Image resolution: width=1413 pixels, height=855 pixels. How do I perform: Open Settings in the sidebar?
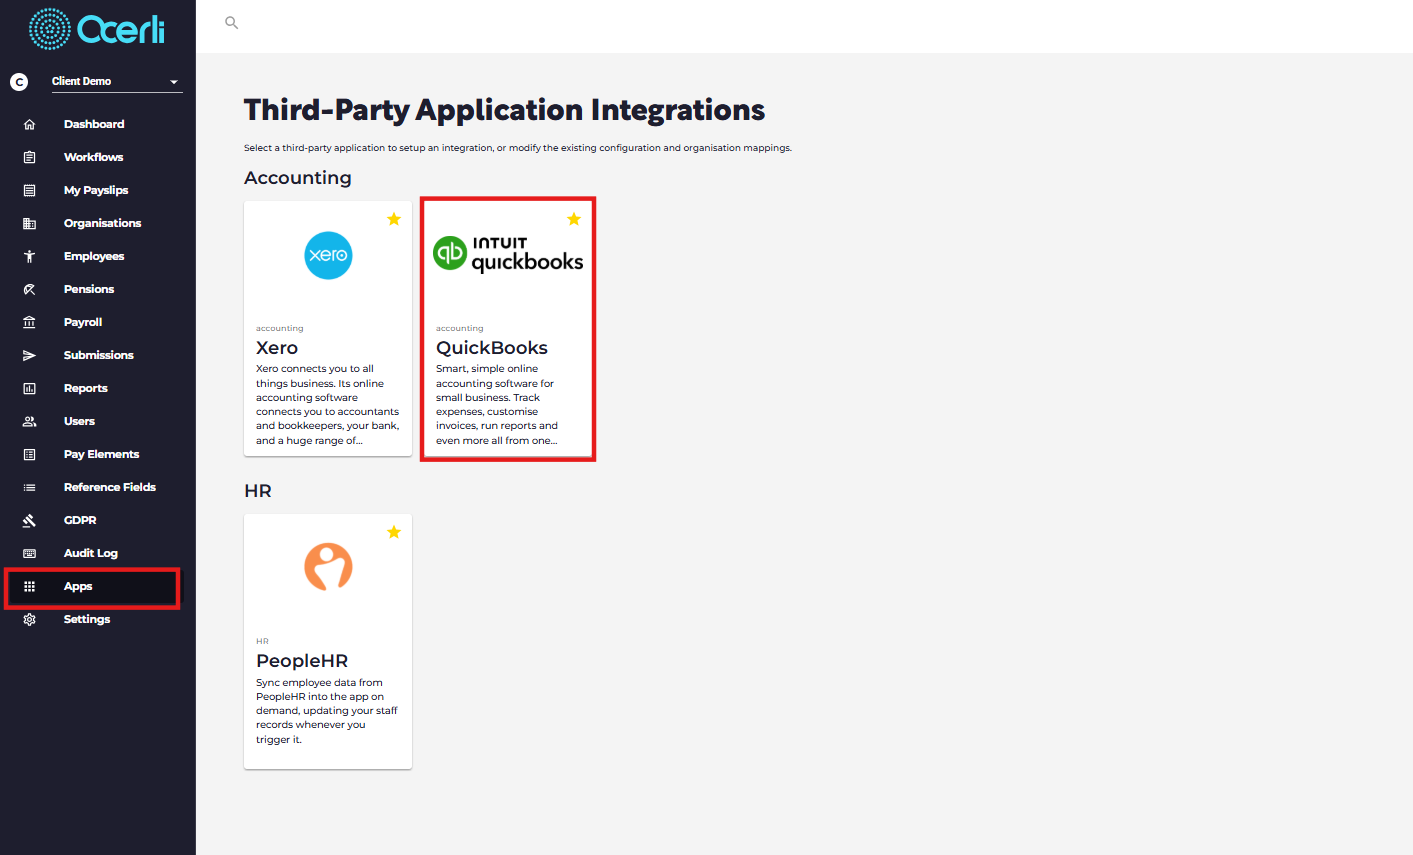click(87, 619)
